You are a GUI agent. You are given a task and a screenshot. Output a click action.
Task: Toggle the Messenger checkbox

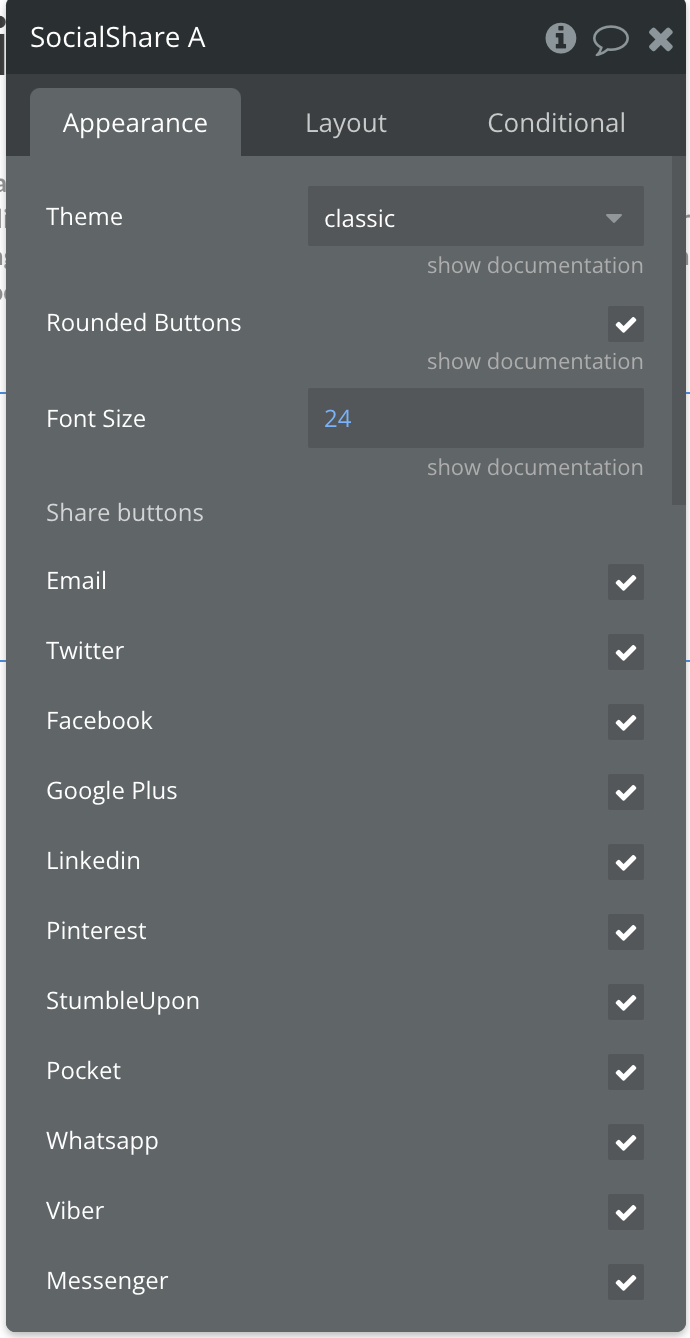point(626,1282)
